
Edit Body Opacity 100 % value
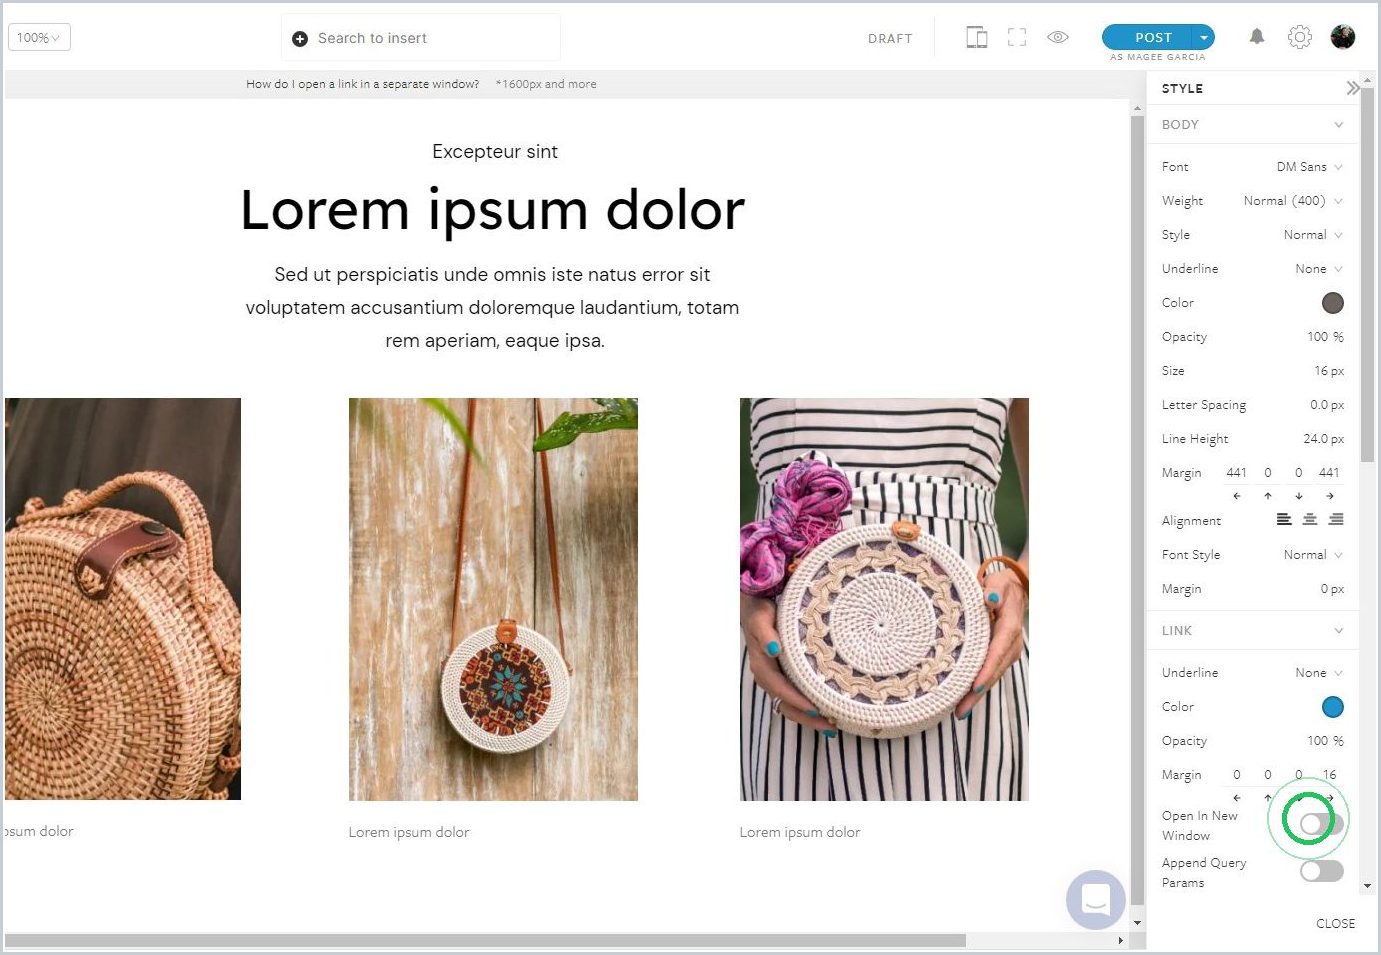point(1325,337)
